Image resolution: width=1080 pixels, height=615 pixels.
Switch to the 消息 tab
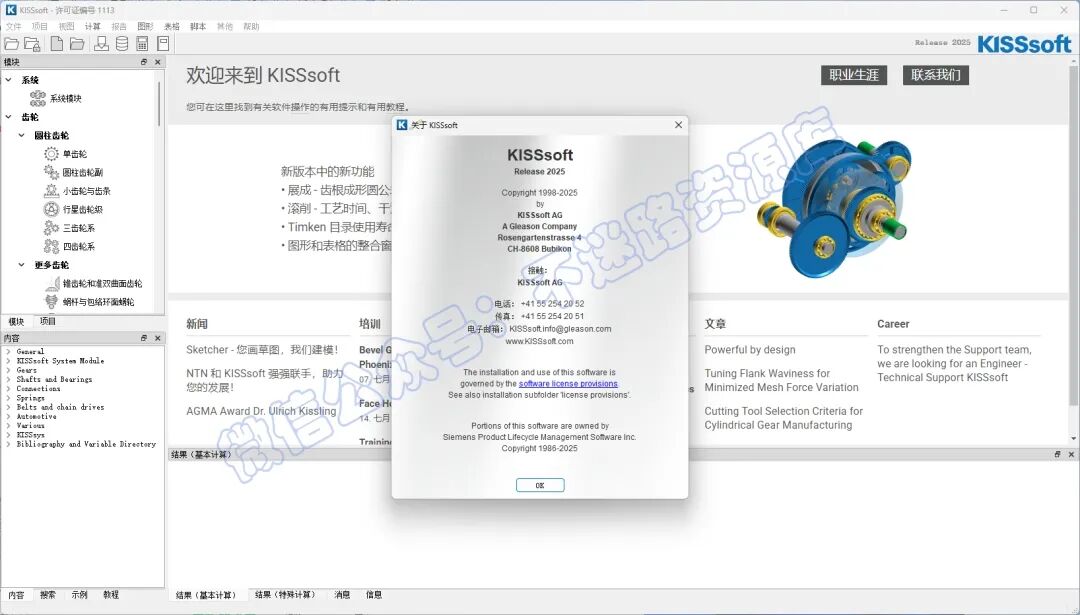coord(342,594)
